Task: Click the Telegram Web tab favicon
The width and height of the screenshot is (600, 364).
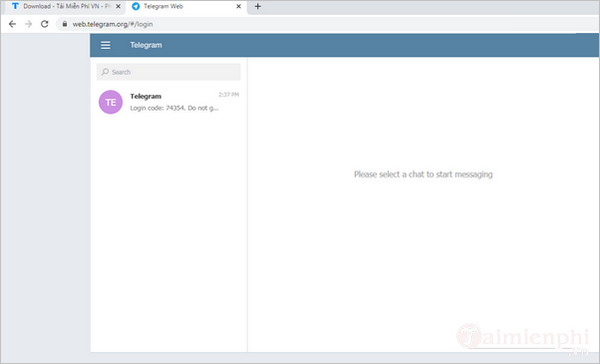Action: pyautogui.click(x=136, y=7)
